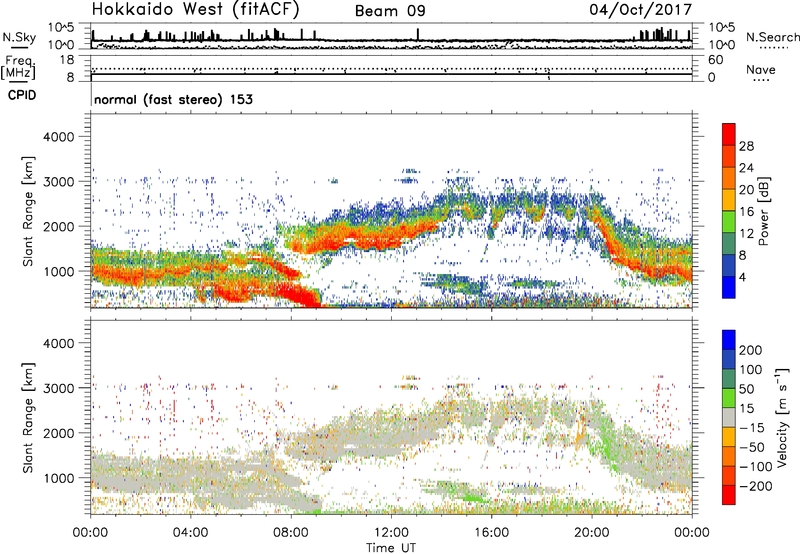Image resolution: width=800 pixels, height=554 pixels.
Task: Click the 'Nave' legend label
Action: (761, 69)
